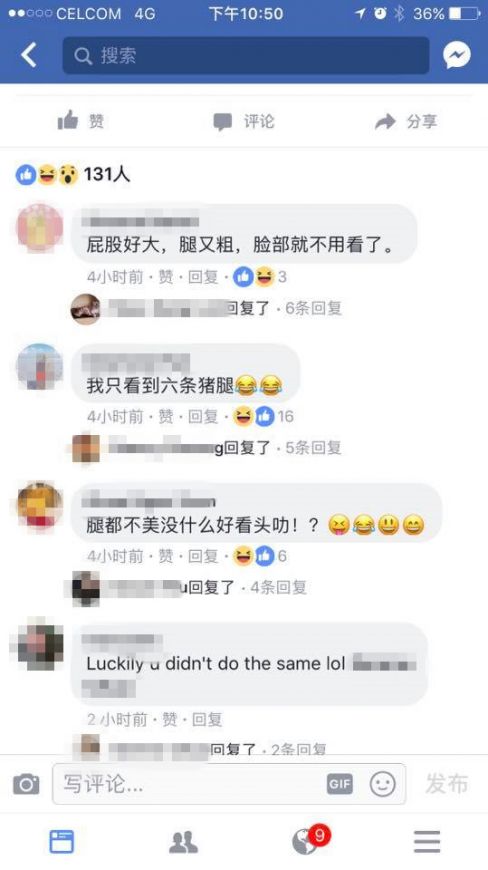Open the hamburger menu tab
The height and width of the screenshot is (870, 488).
[427, 842]
